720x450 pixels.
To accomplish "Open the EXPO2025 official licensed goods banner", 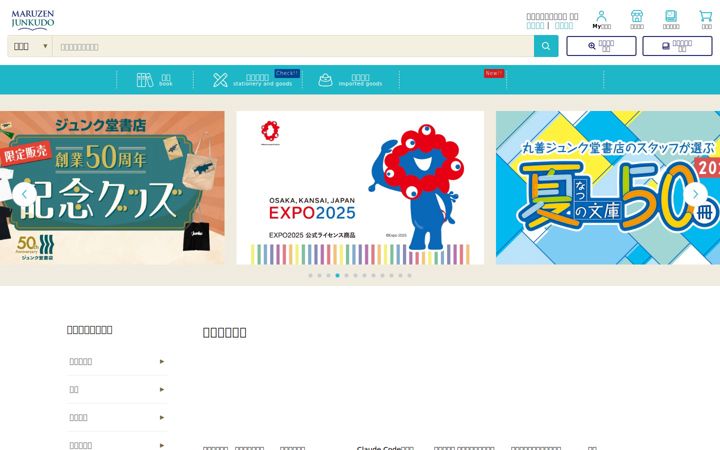I will (x=360, y=187).
